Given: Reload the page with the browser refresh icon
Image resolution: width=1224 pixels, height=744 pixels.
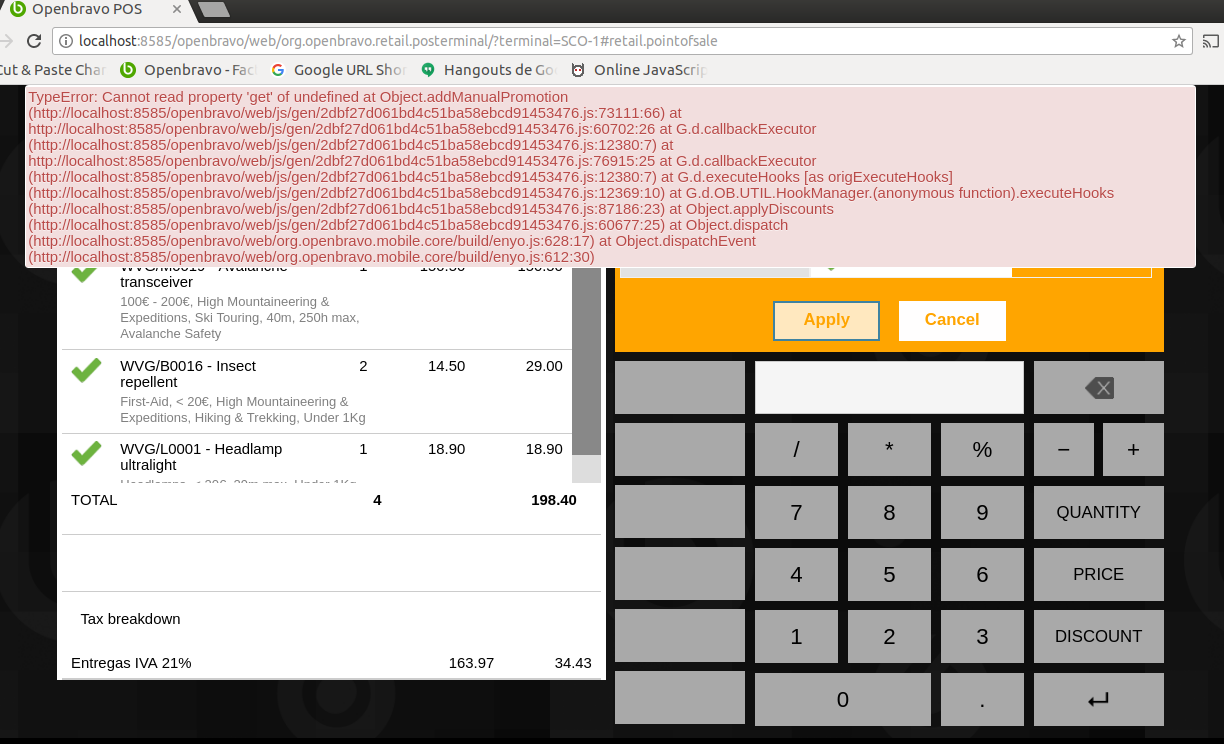Looking at the screenshot, I should click(34, 41).
